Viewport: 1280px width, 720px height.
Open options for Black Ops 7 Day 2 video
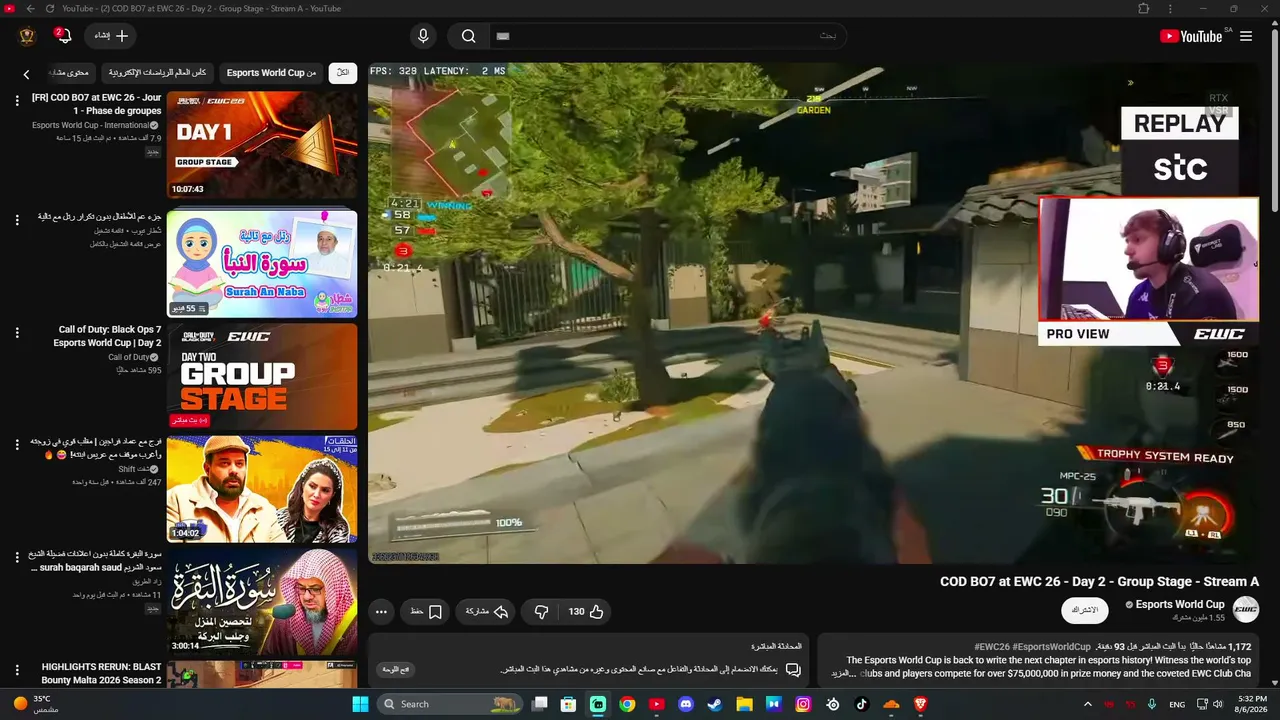pyautogui.click(x=17, y=333)
